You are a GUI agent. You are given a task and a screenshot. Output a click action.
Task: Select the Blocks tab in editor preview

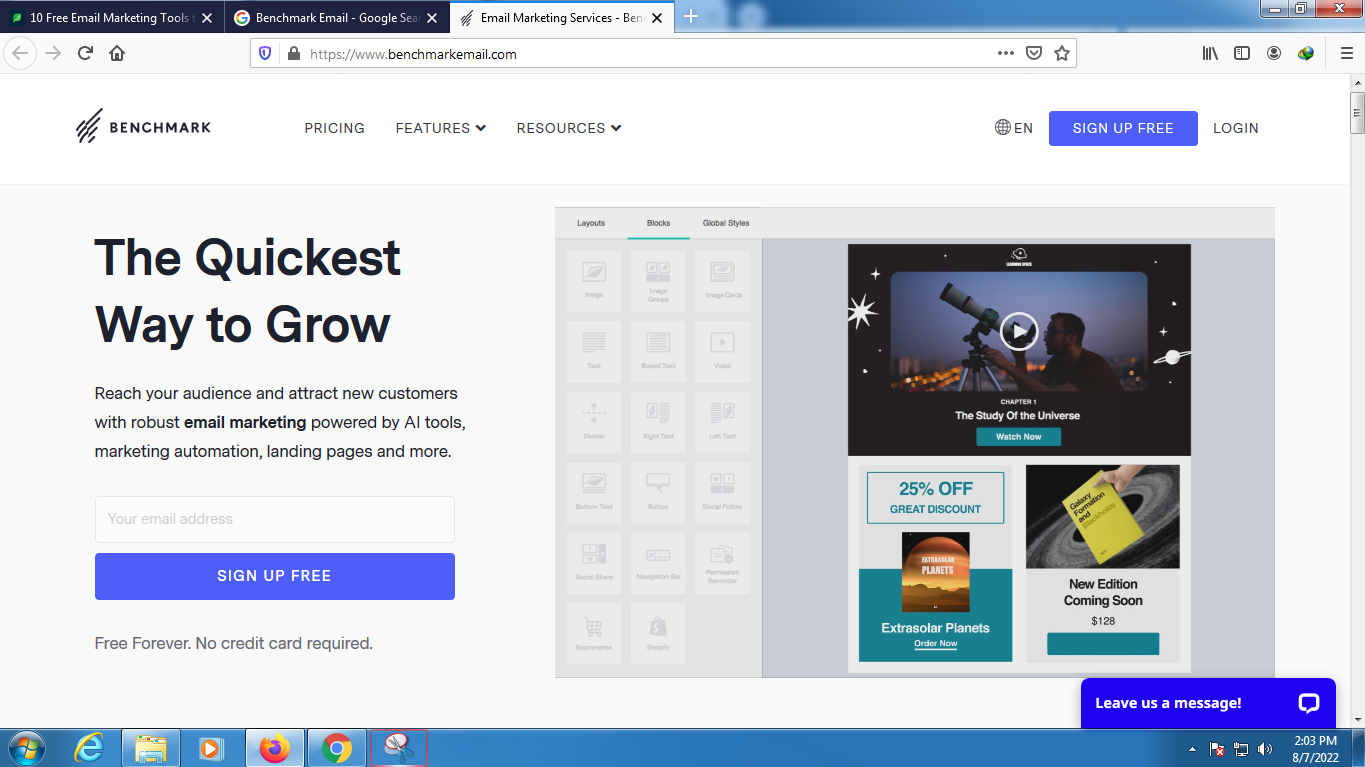(x=658, y=223)
